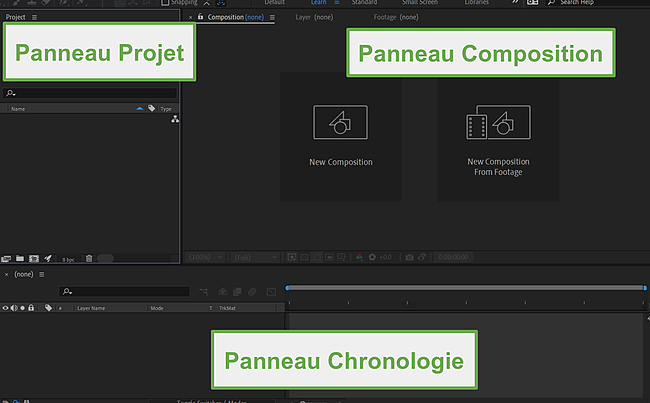Open the Learn workspace menu icon
This screenshot has height=403, width=650.
pyautogui.click(x=337, y=2)
